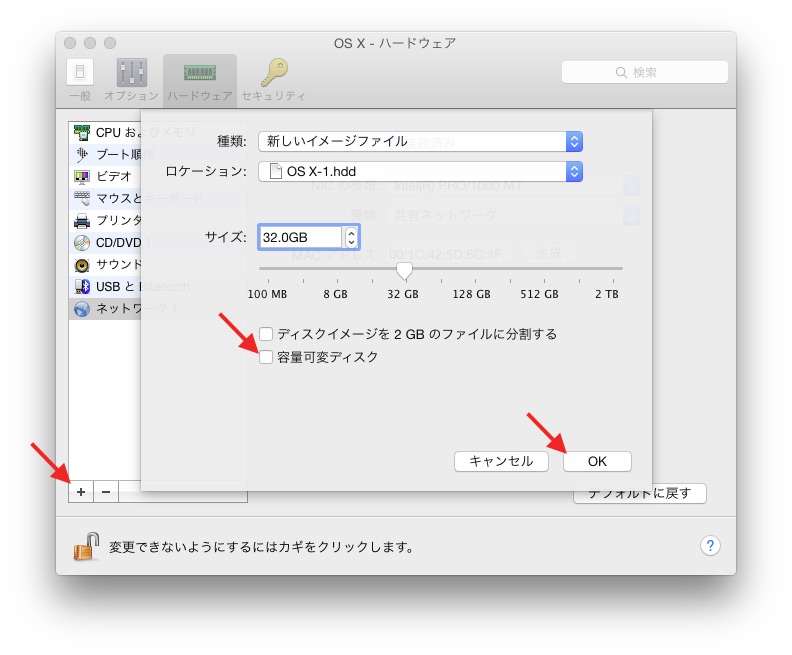Click the 8 GB slider label

point(335,294)
